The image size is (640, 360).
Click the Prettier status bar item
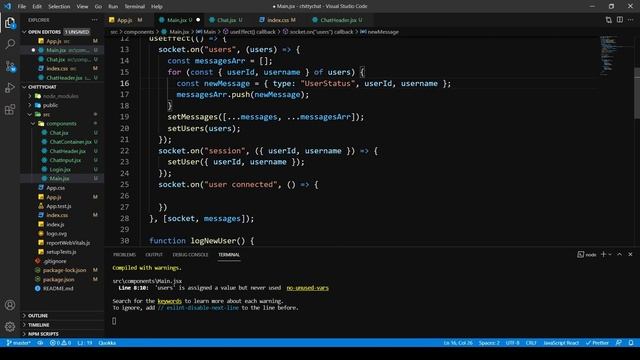pos(597,343)
